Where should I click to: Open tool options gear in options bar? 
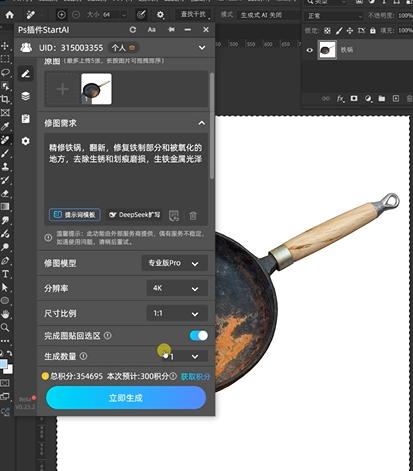tap(160, 15)
